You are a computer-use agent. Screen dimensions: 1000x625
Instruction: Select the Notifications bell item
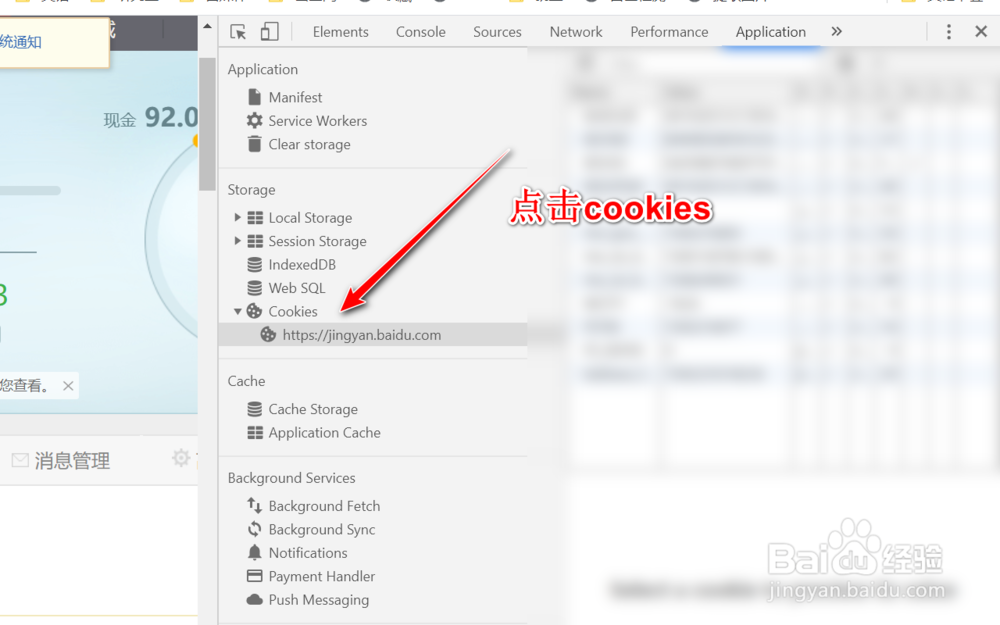[x=307, y=553]
